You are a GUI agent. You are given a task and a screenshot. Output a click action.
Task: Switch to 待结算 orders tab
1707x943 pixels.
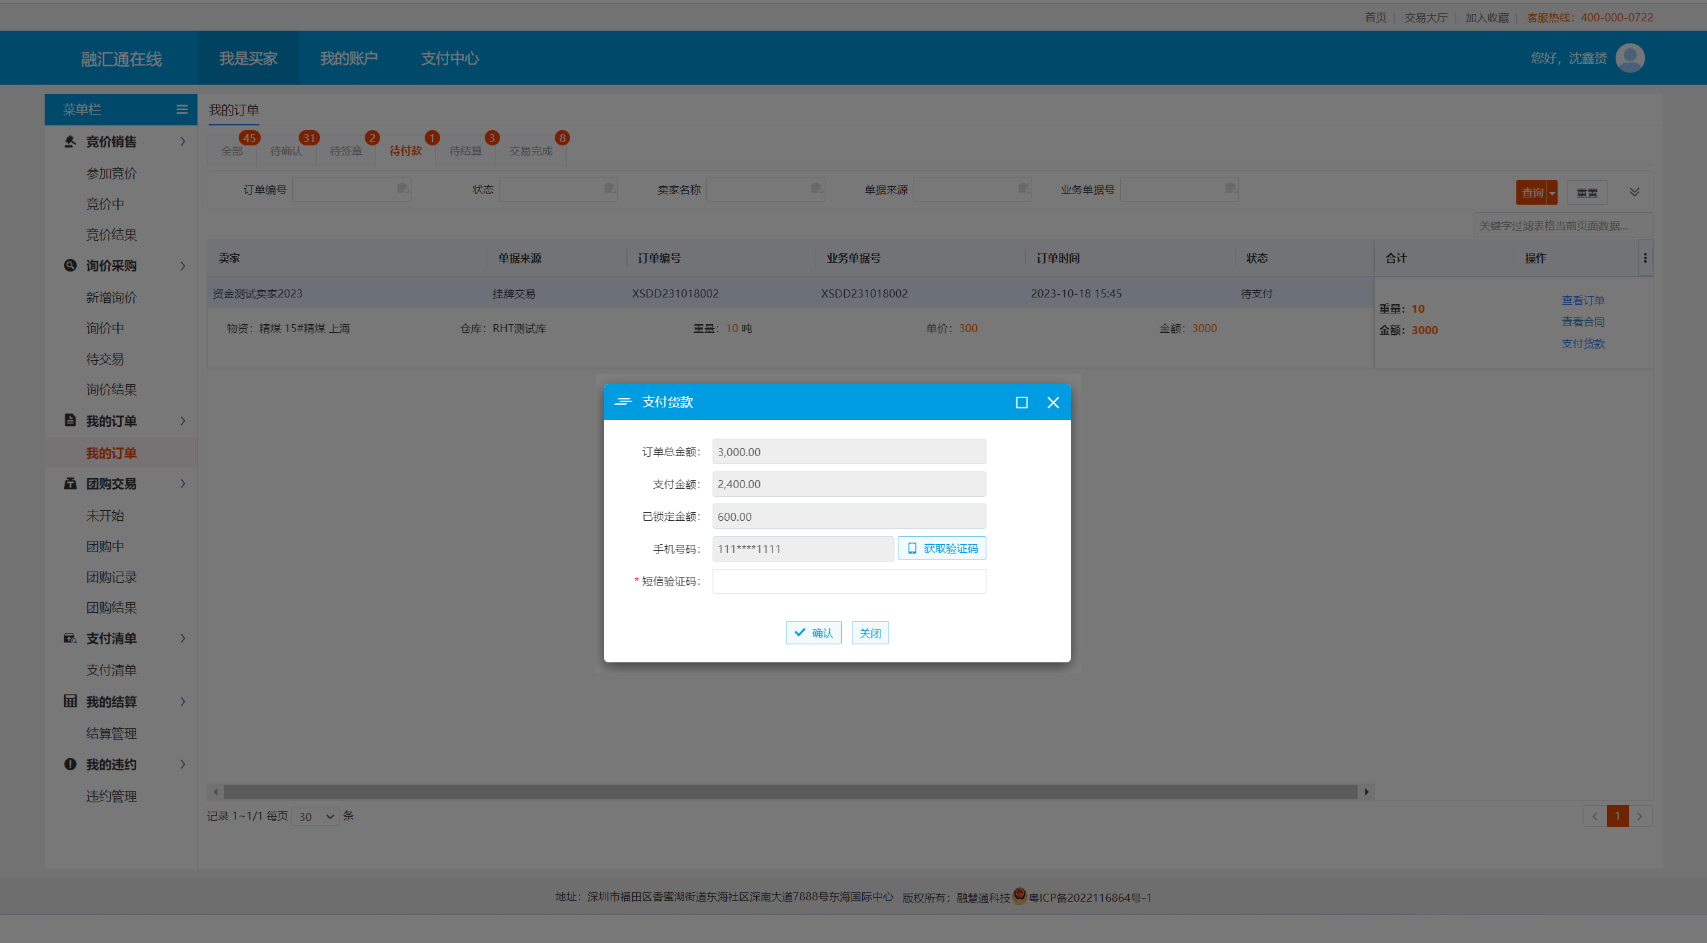(466, 151)
